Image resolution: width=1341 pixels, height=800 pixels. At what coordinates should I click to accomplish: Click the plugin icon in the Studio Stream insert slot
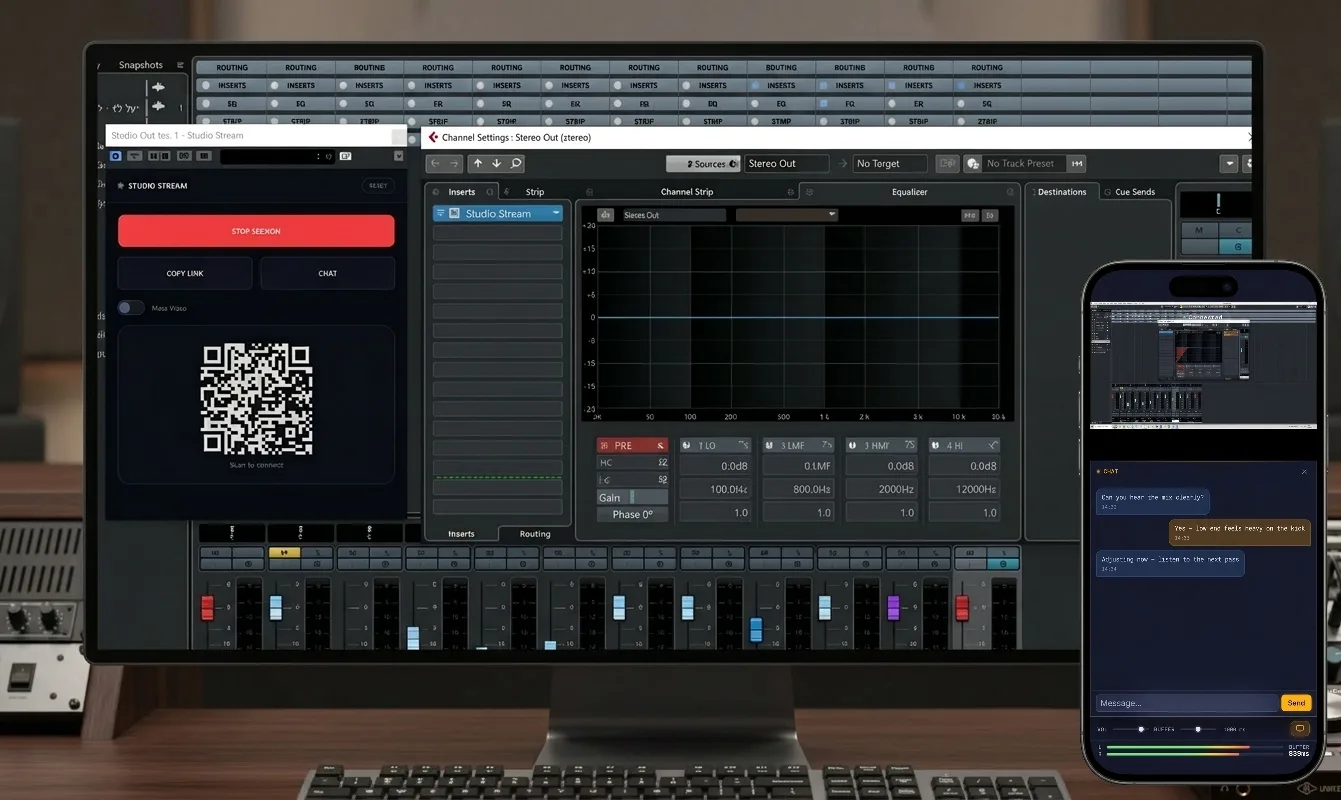tap(454, 213)
